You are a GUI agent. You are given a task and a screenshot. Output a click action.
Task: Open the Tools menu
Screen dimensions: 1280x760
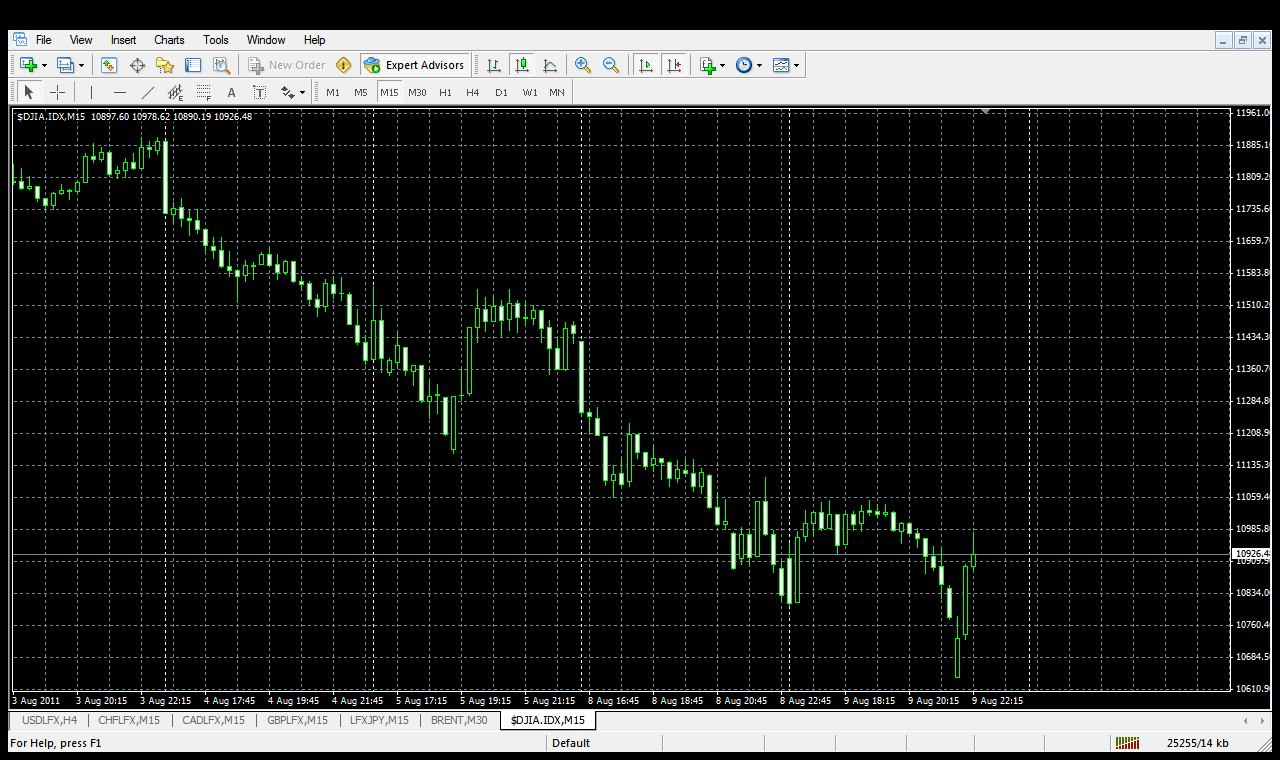(x=216, y=40)
